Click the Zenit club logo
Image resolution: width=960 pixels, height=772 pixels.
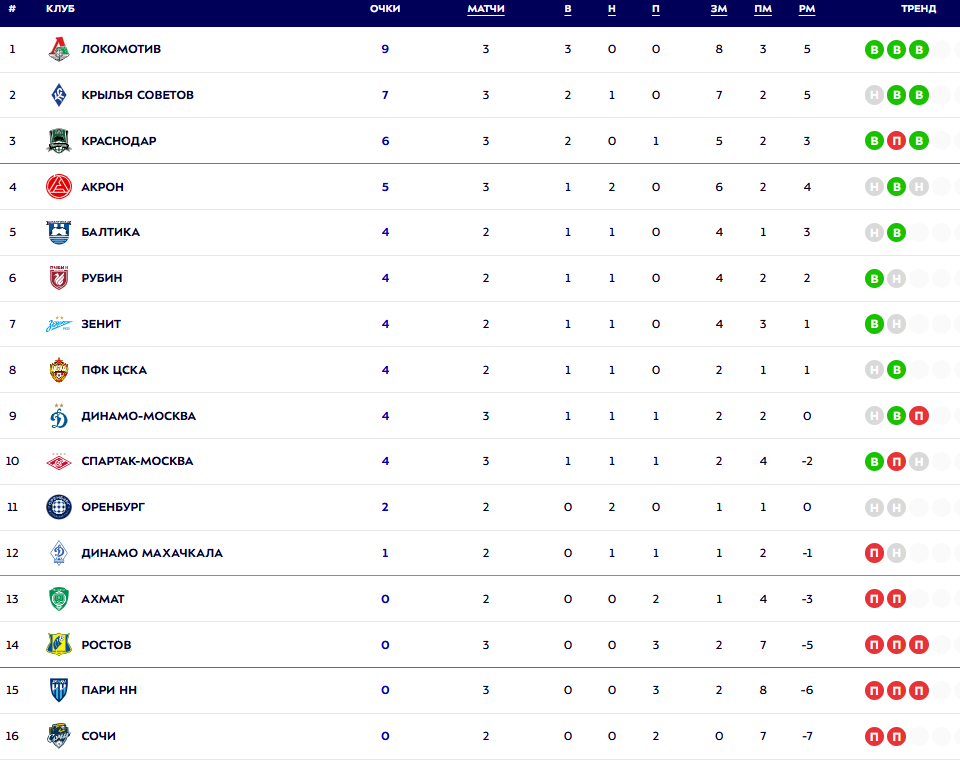pyautogui.click(x=59, y=324)
